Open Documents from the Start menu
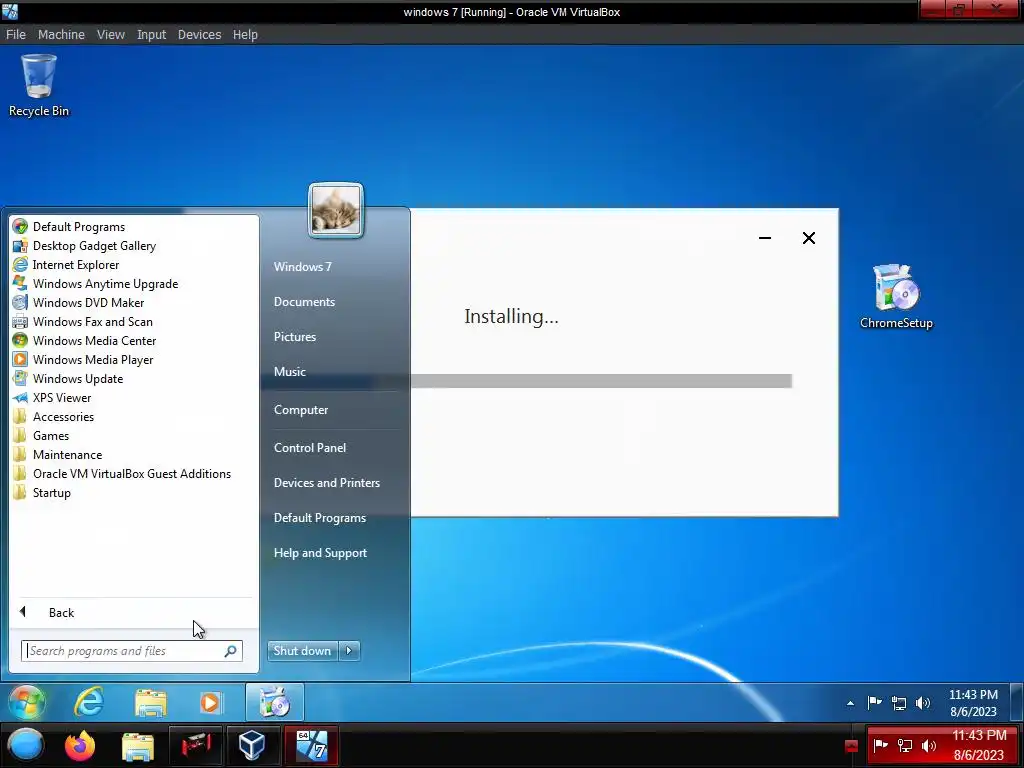Viewport: 1024px width, 768px height. [x=304, y=302]
